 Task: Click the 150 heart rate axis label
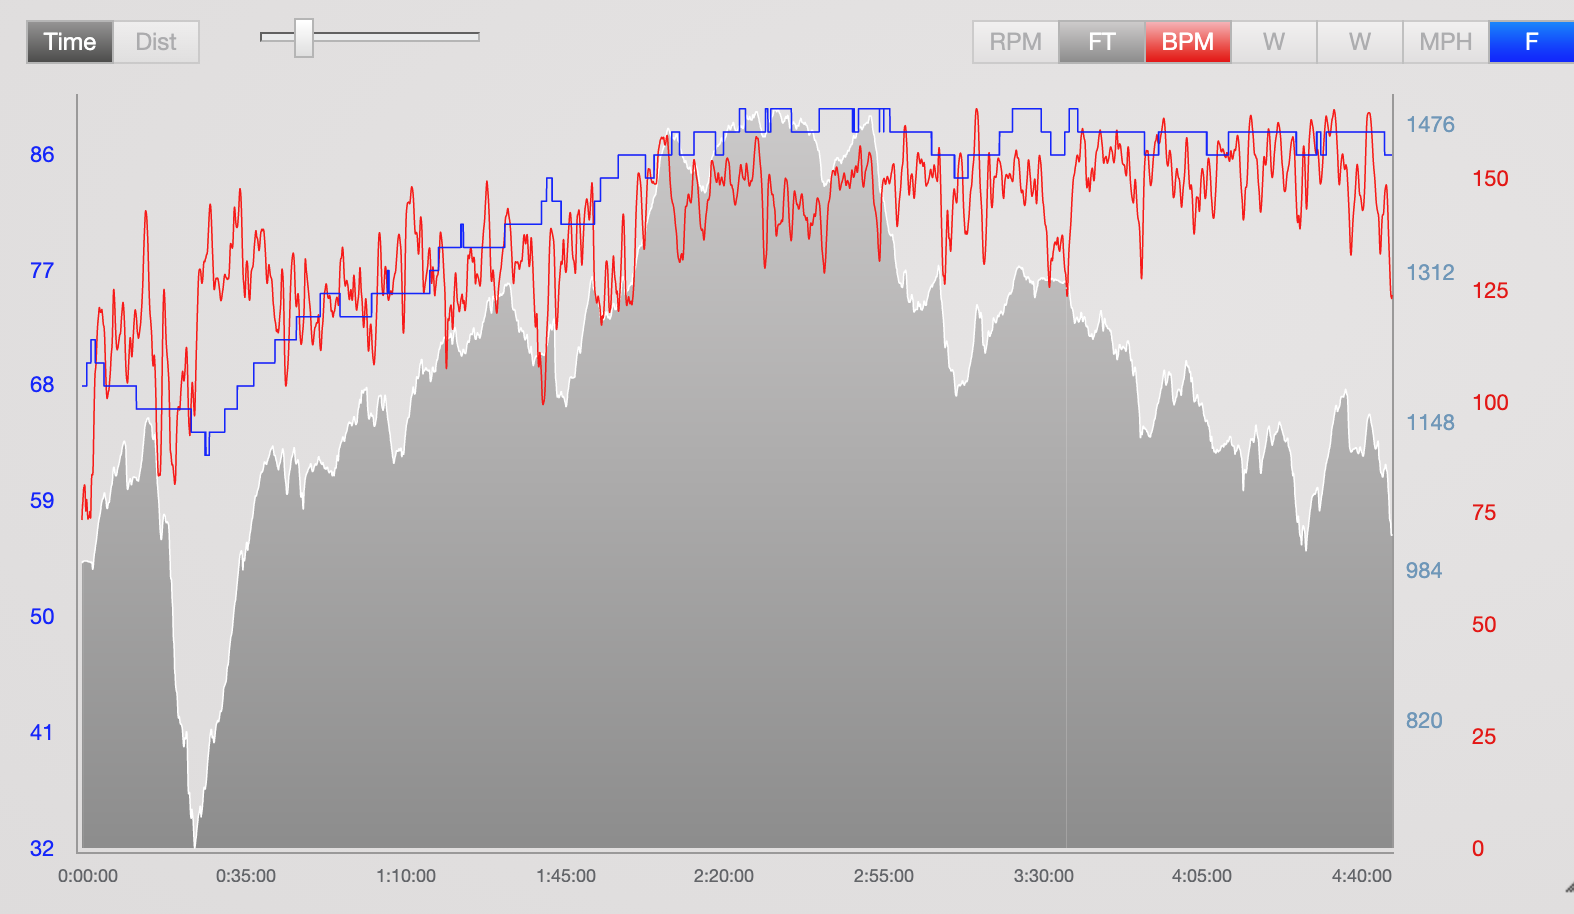pos(1490,178)
